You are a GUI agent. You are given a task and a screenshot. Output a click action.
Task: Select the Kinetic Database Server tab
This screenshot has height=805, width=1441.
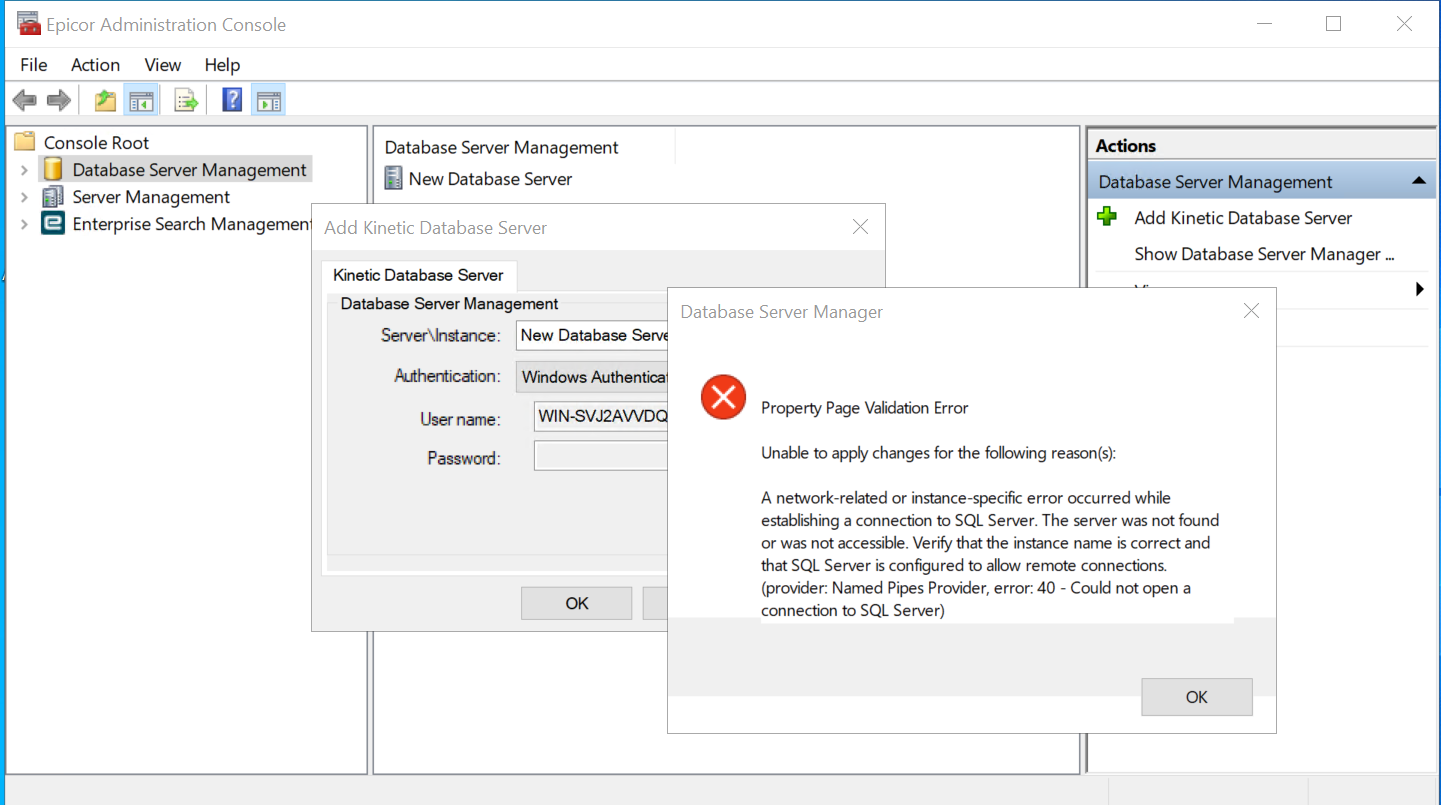click(419, 275)
